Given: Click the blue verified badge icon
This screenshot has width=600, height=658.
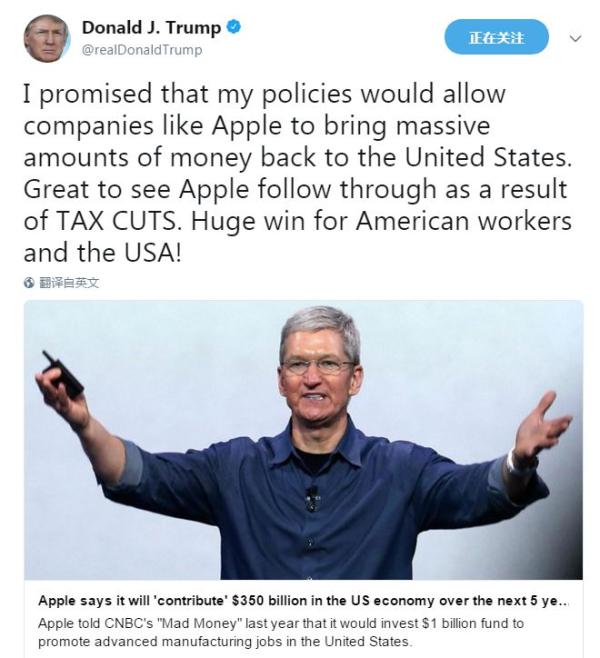Looking at the screenshot, I should tap(234, 28).
